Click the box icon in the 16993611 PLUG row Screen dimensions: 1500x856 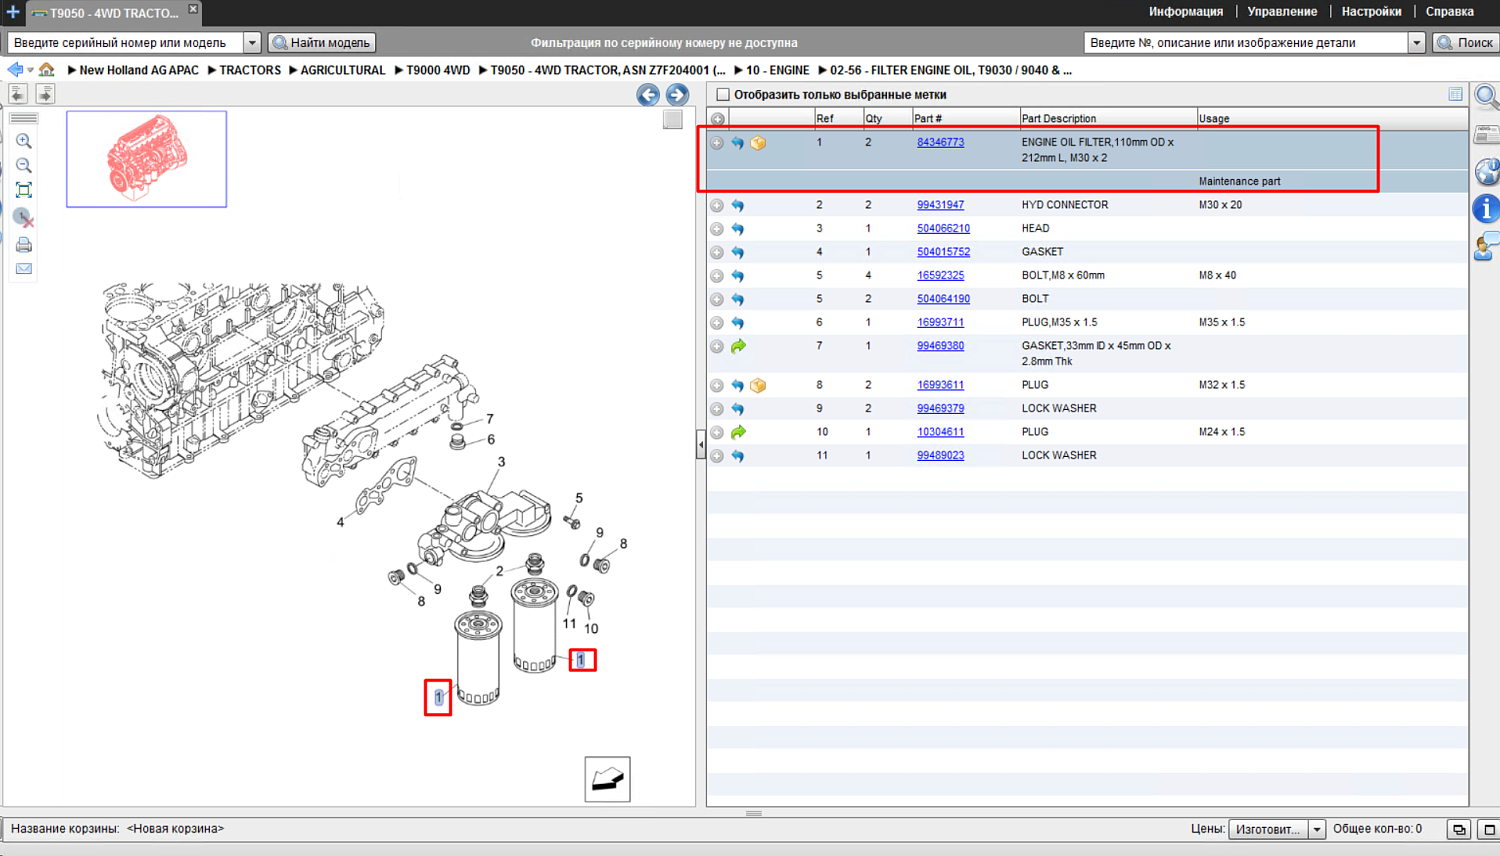[758, 385]
